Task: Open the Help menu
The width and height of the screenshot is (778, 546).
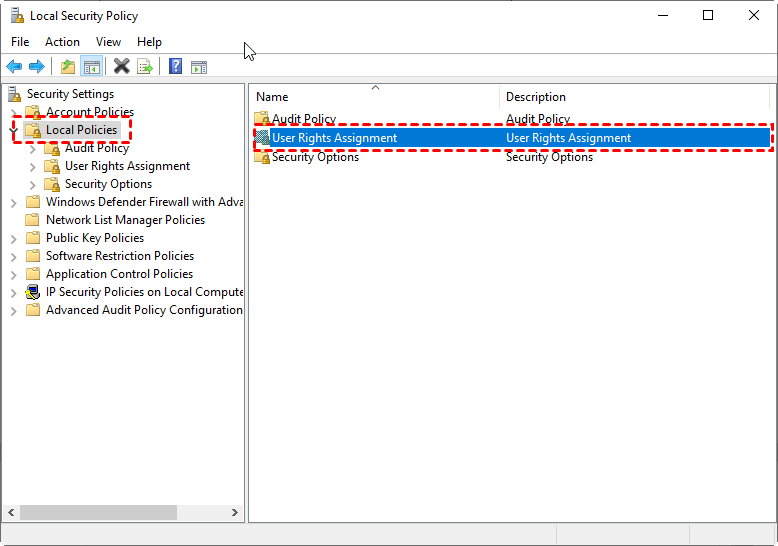Action: [x=149, y=42]
